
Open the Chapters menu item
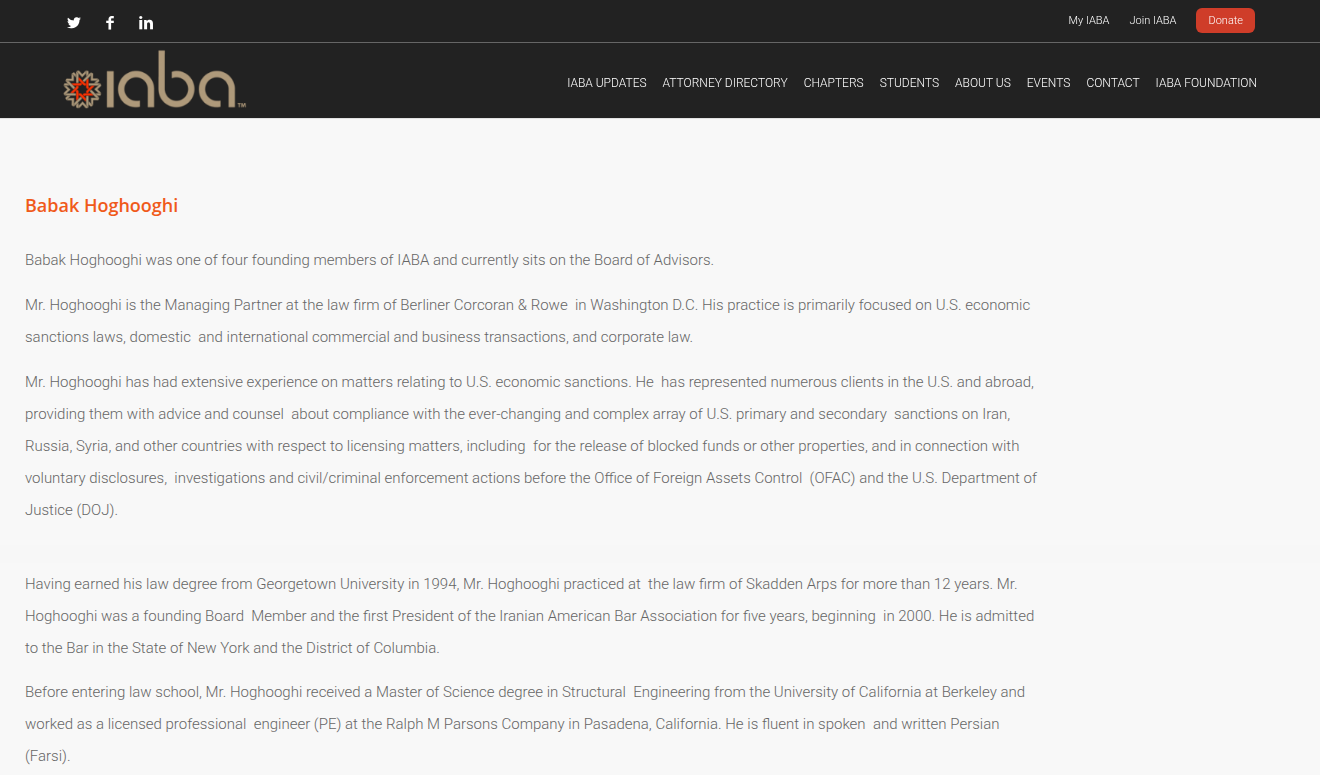(833, 83)
